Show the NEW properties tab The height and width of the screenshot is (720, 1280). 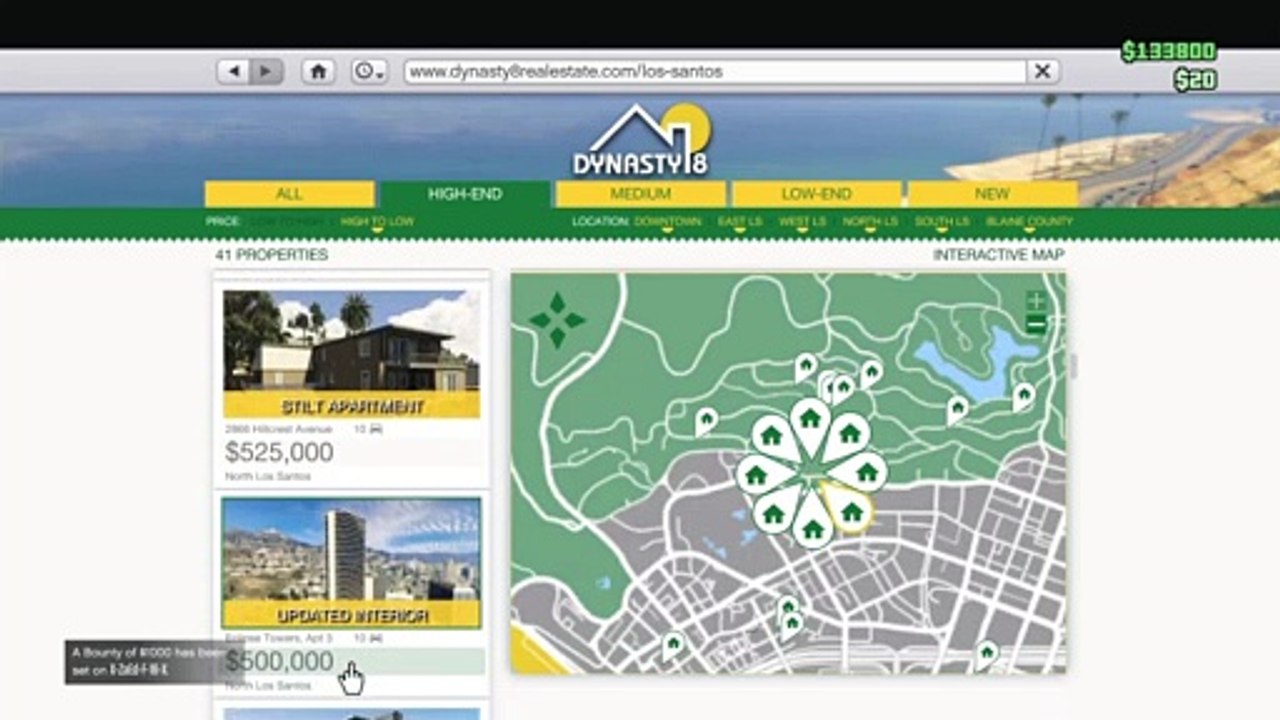point(992,194)
